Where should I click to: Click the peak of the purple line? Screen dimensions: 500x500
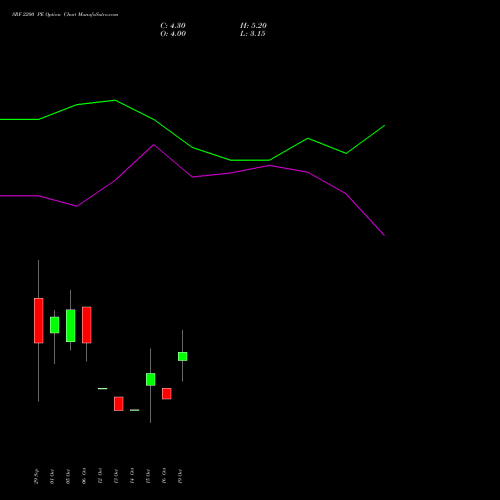154,145
